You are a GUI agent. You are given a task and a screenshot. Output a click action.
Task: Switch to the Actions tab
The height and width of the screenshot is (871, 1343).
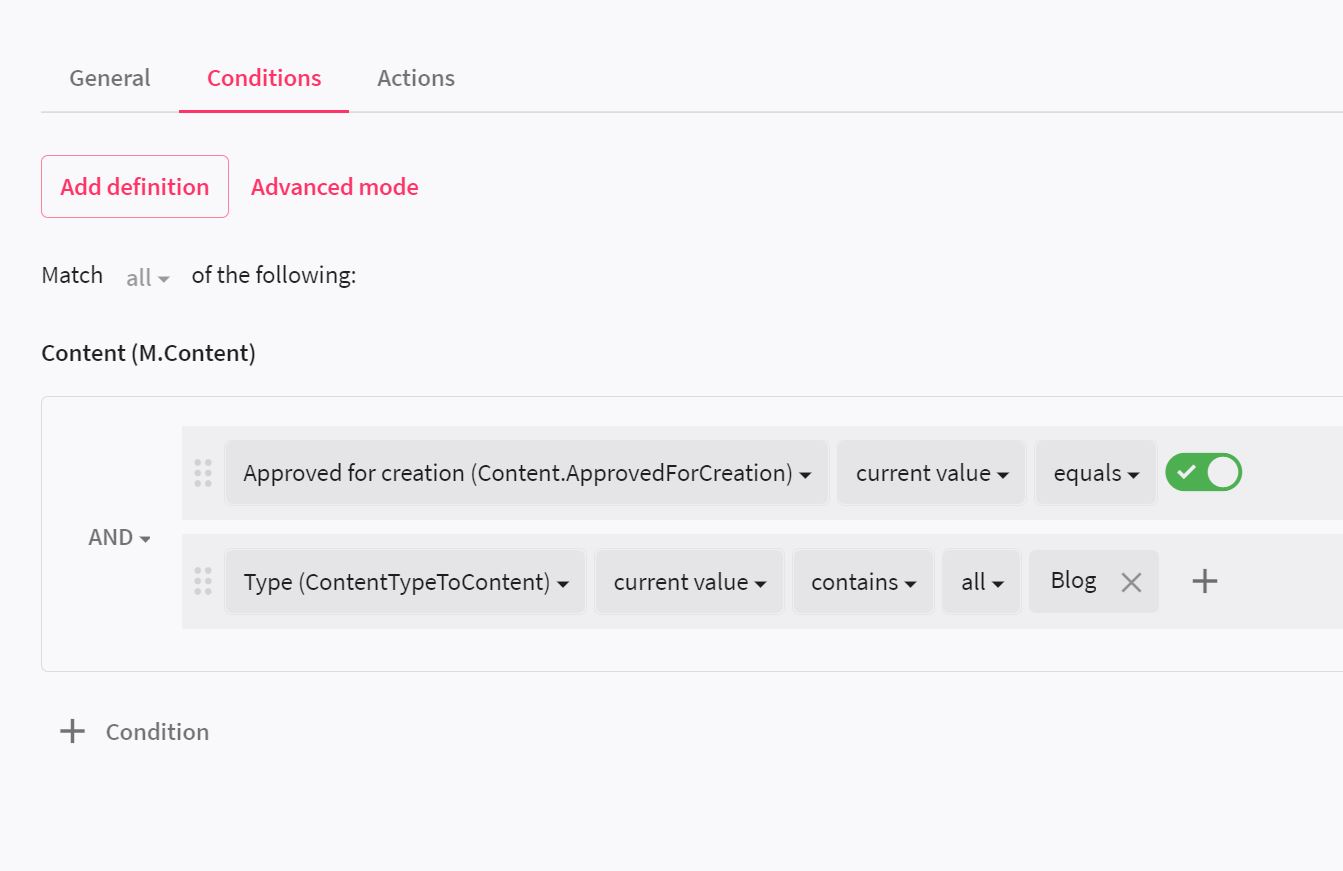(415, 77)
